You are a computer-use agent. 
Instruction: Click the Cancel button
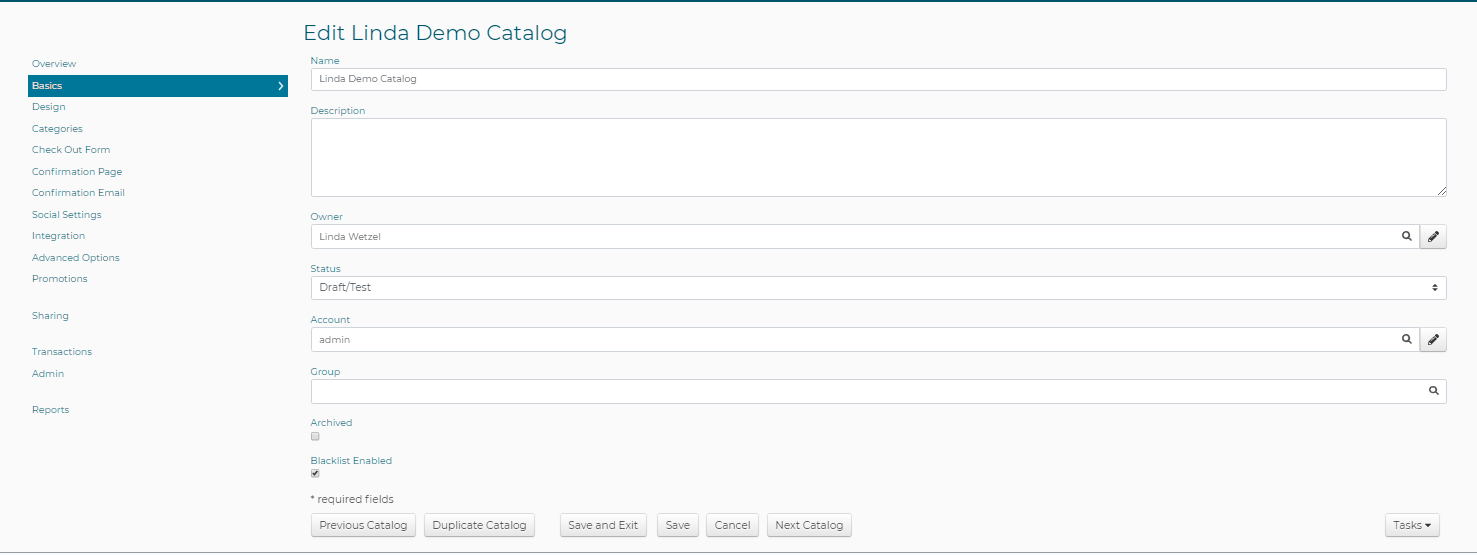tap(732, 525)
